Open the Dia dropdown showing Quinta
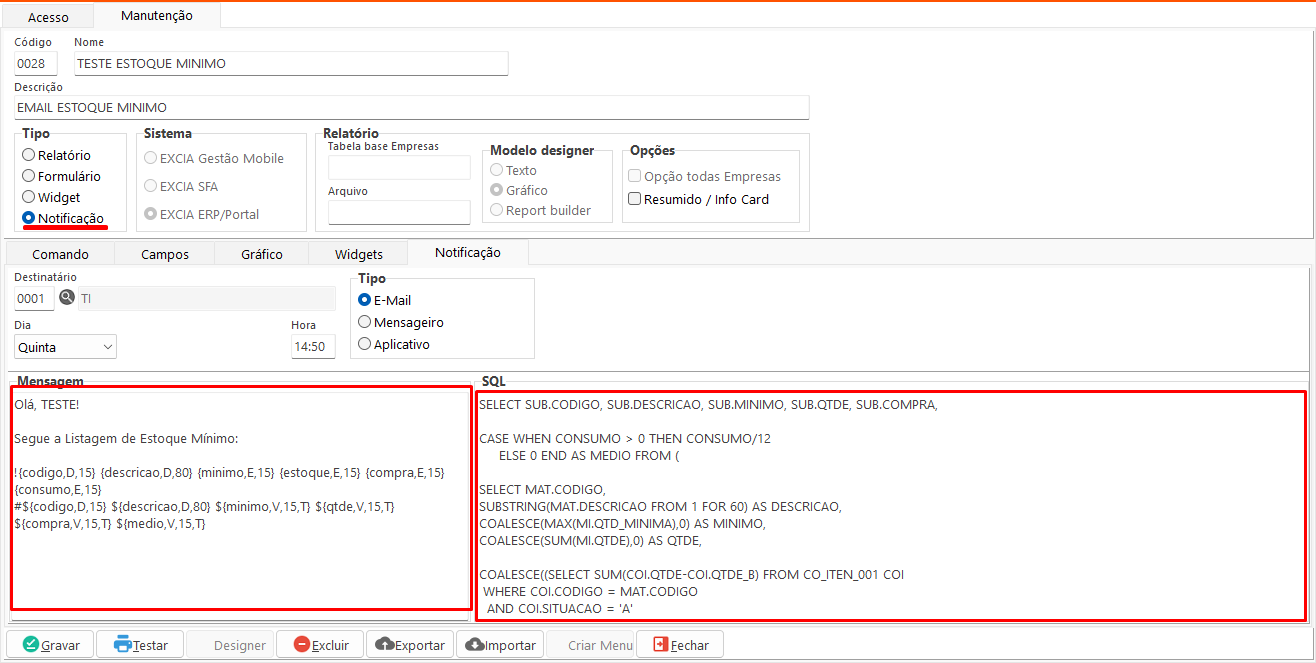 point(66,347)
